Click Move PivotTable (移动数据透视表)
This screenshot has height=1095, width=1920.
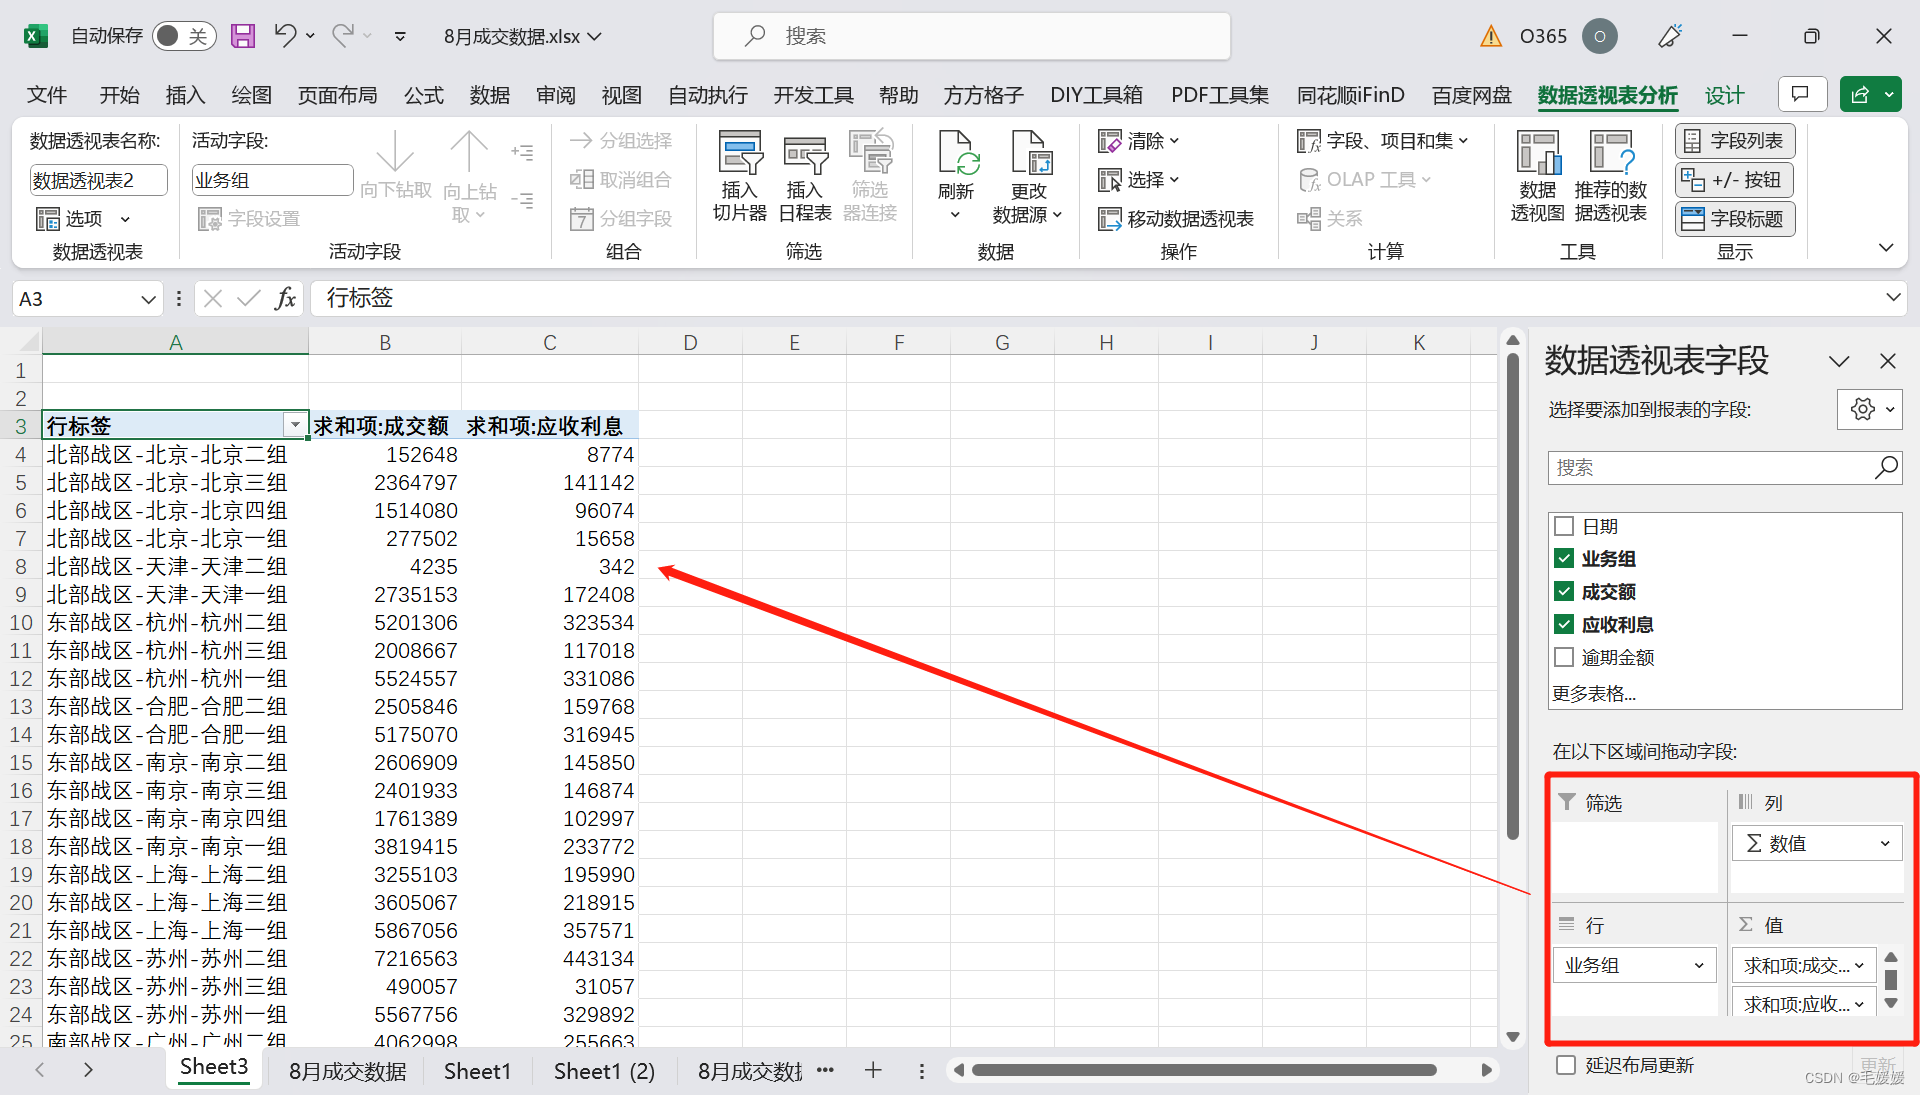[1176, 219]
